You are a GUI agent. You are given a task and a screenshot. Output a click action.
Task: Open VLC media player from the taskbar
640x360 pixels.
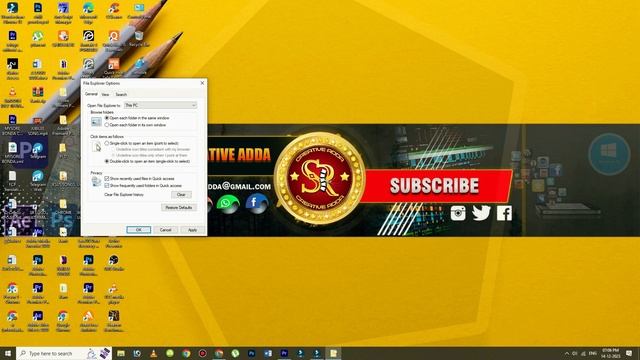(153, 353)
